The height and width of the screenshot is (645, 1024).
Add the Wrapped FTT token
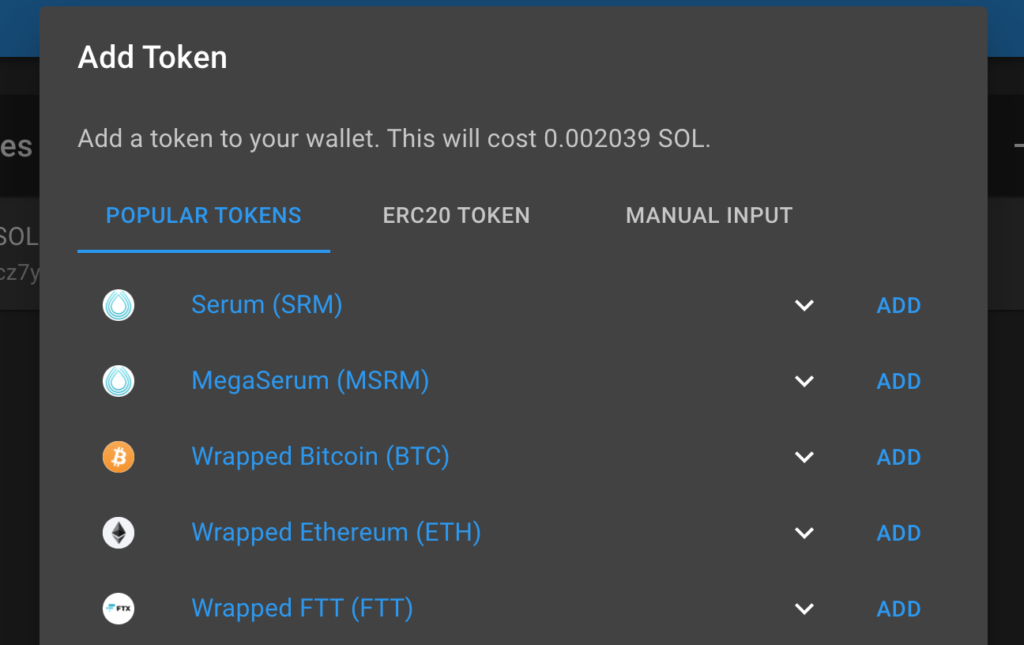click(899, 608)
